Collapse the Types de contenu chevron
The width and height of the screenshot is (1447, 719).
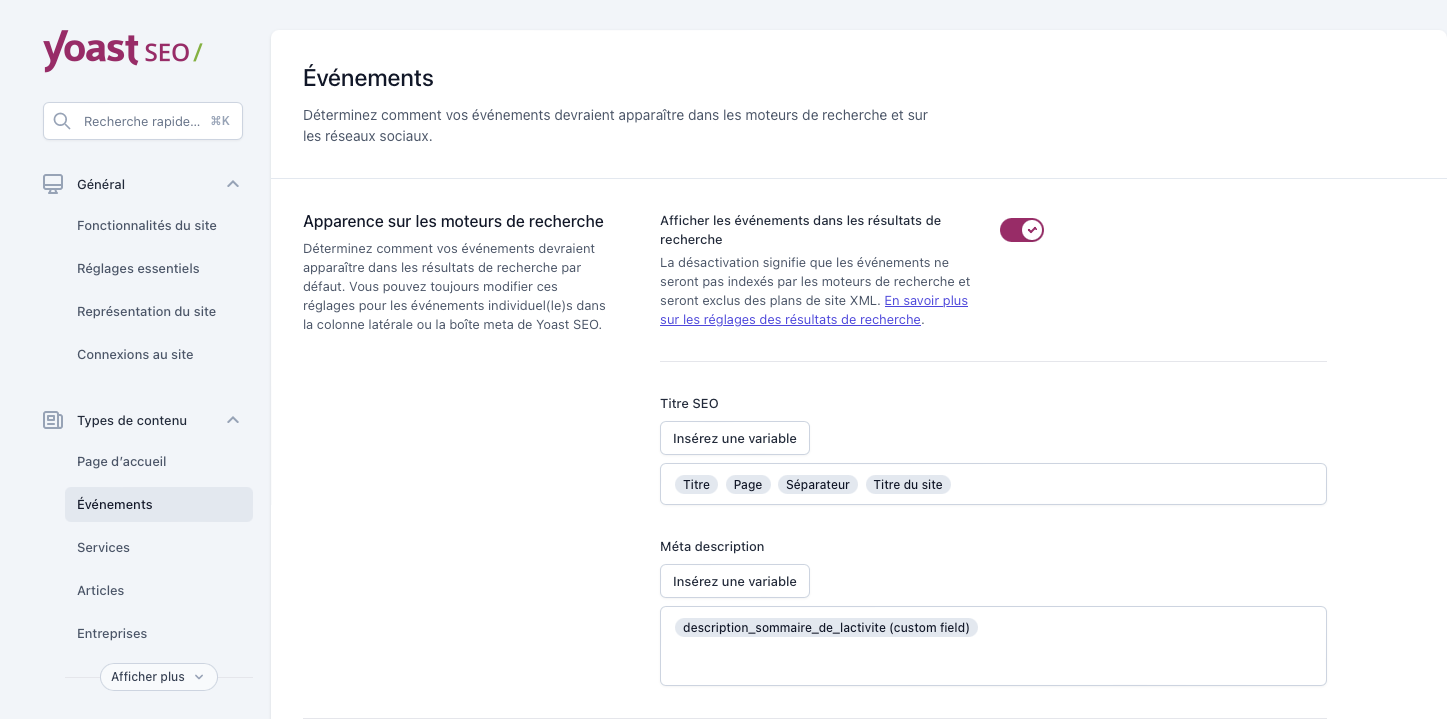pos(233,420)
